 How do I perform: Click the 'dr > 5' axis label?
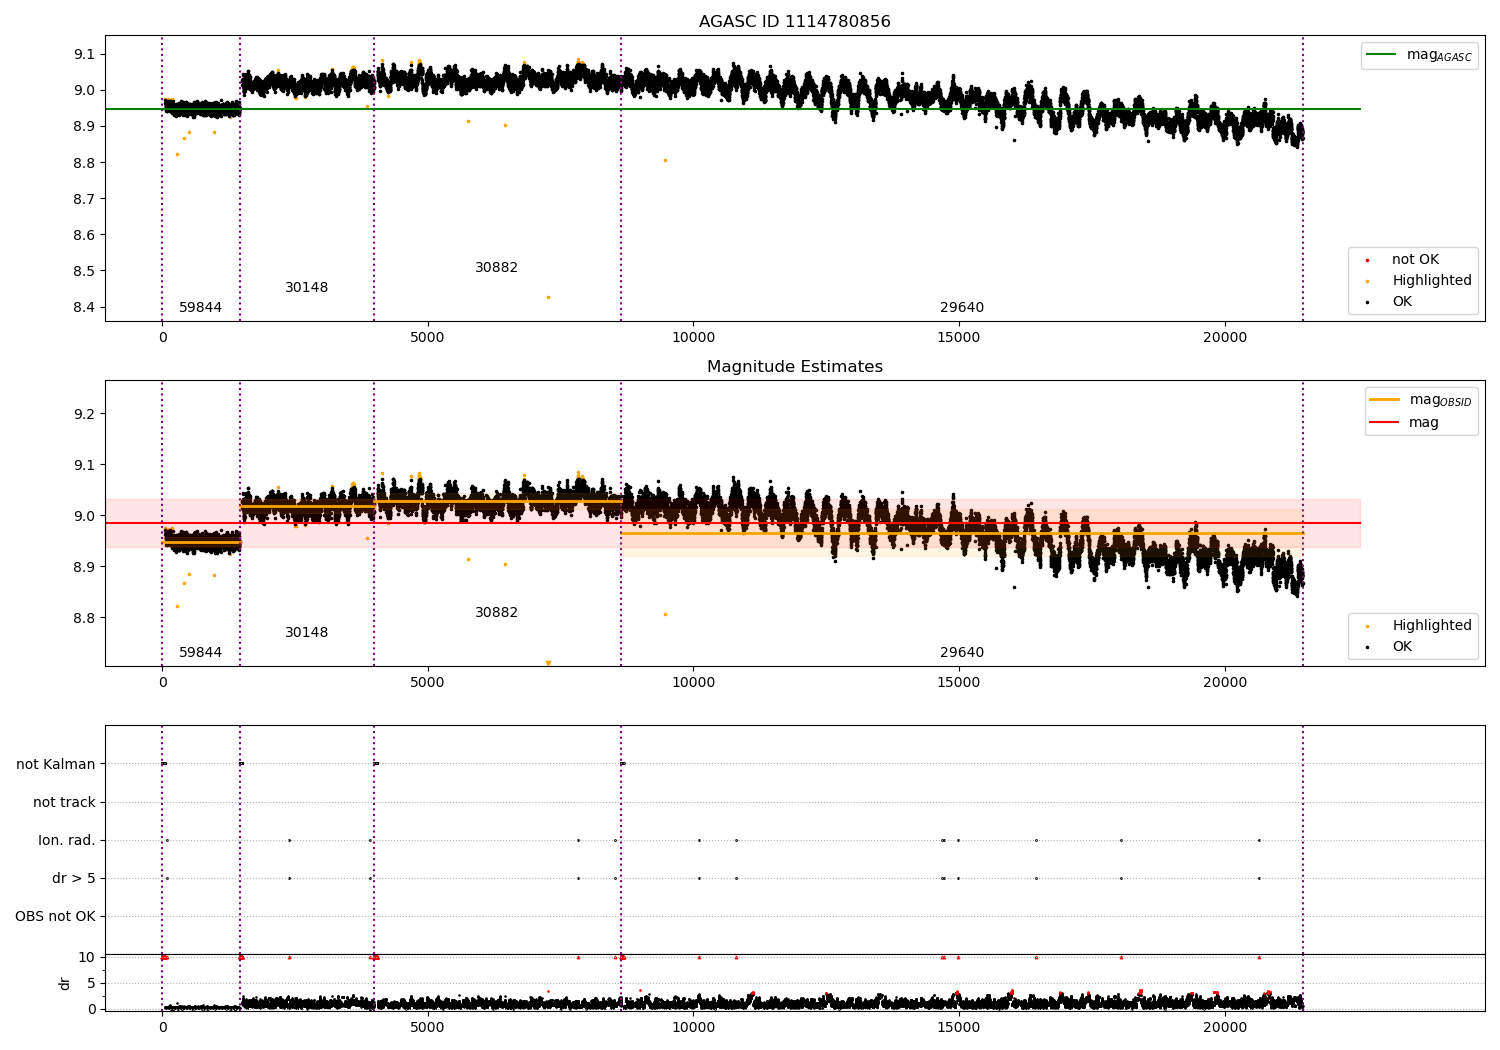tap(74, 878)
